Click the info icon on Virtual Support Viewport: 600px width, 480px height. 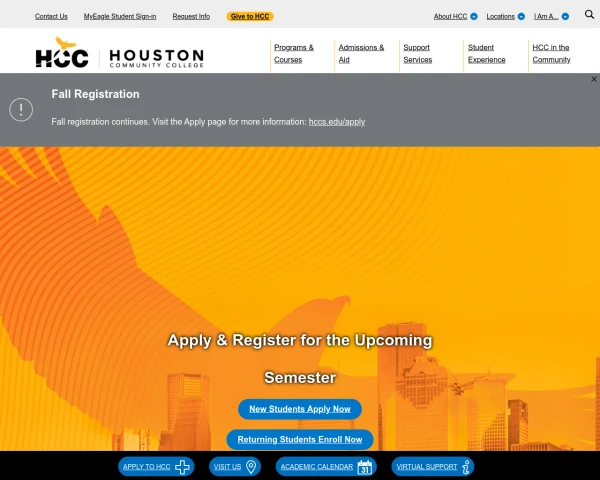click(x=466, y=467)
